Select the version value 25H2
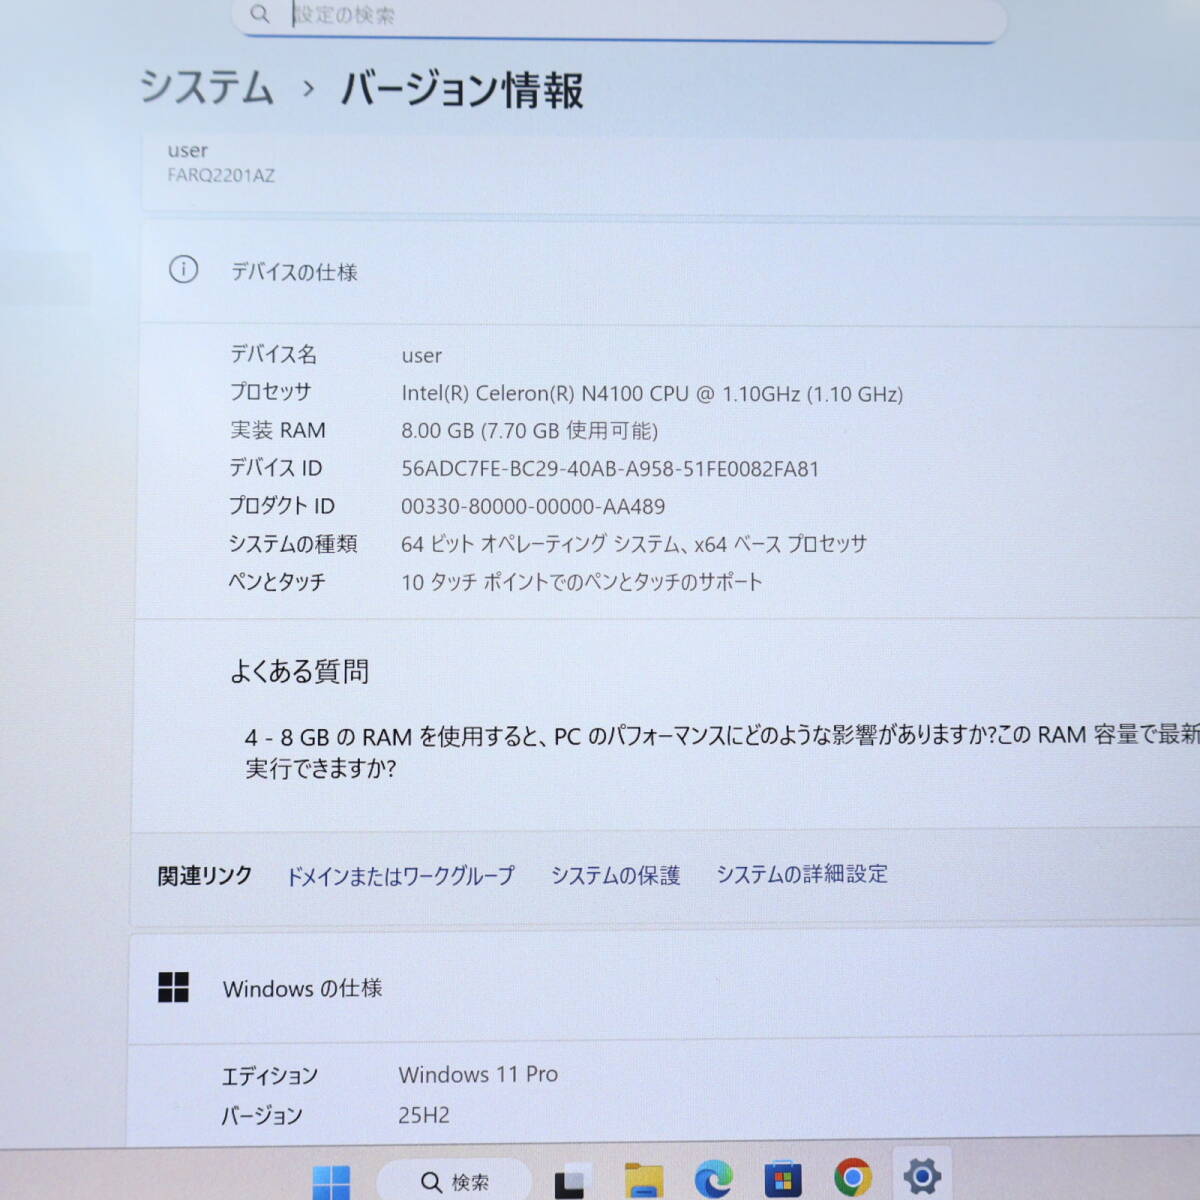 [x=424, y=1115]
